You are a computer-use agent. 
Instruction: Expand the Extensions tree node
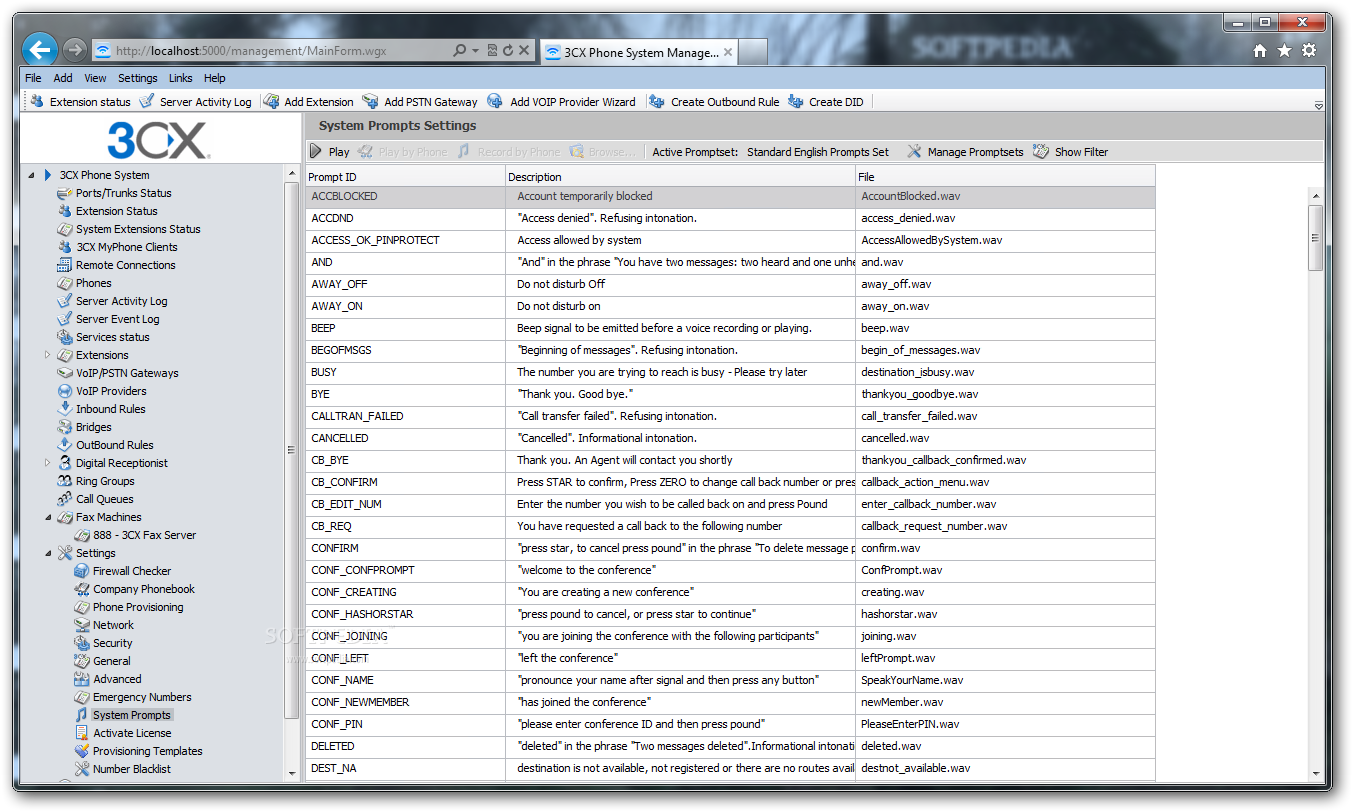click(47, 355)
